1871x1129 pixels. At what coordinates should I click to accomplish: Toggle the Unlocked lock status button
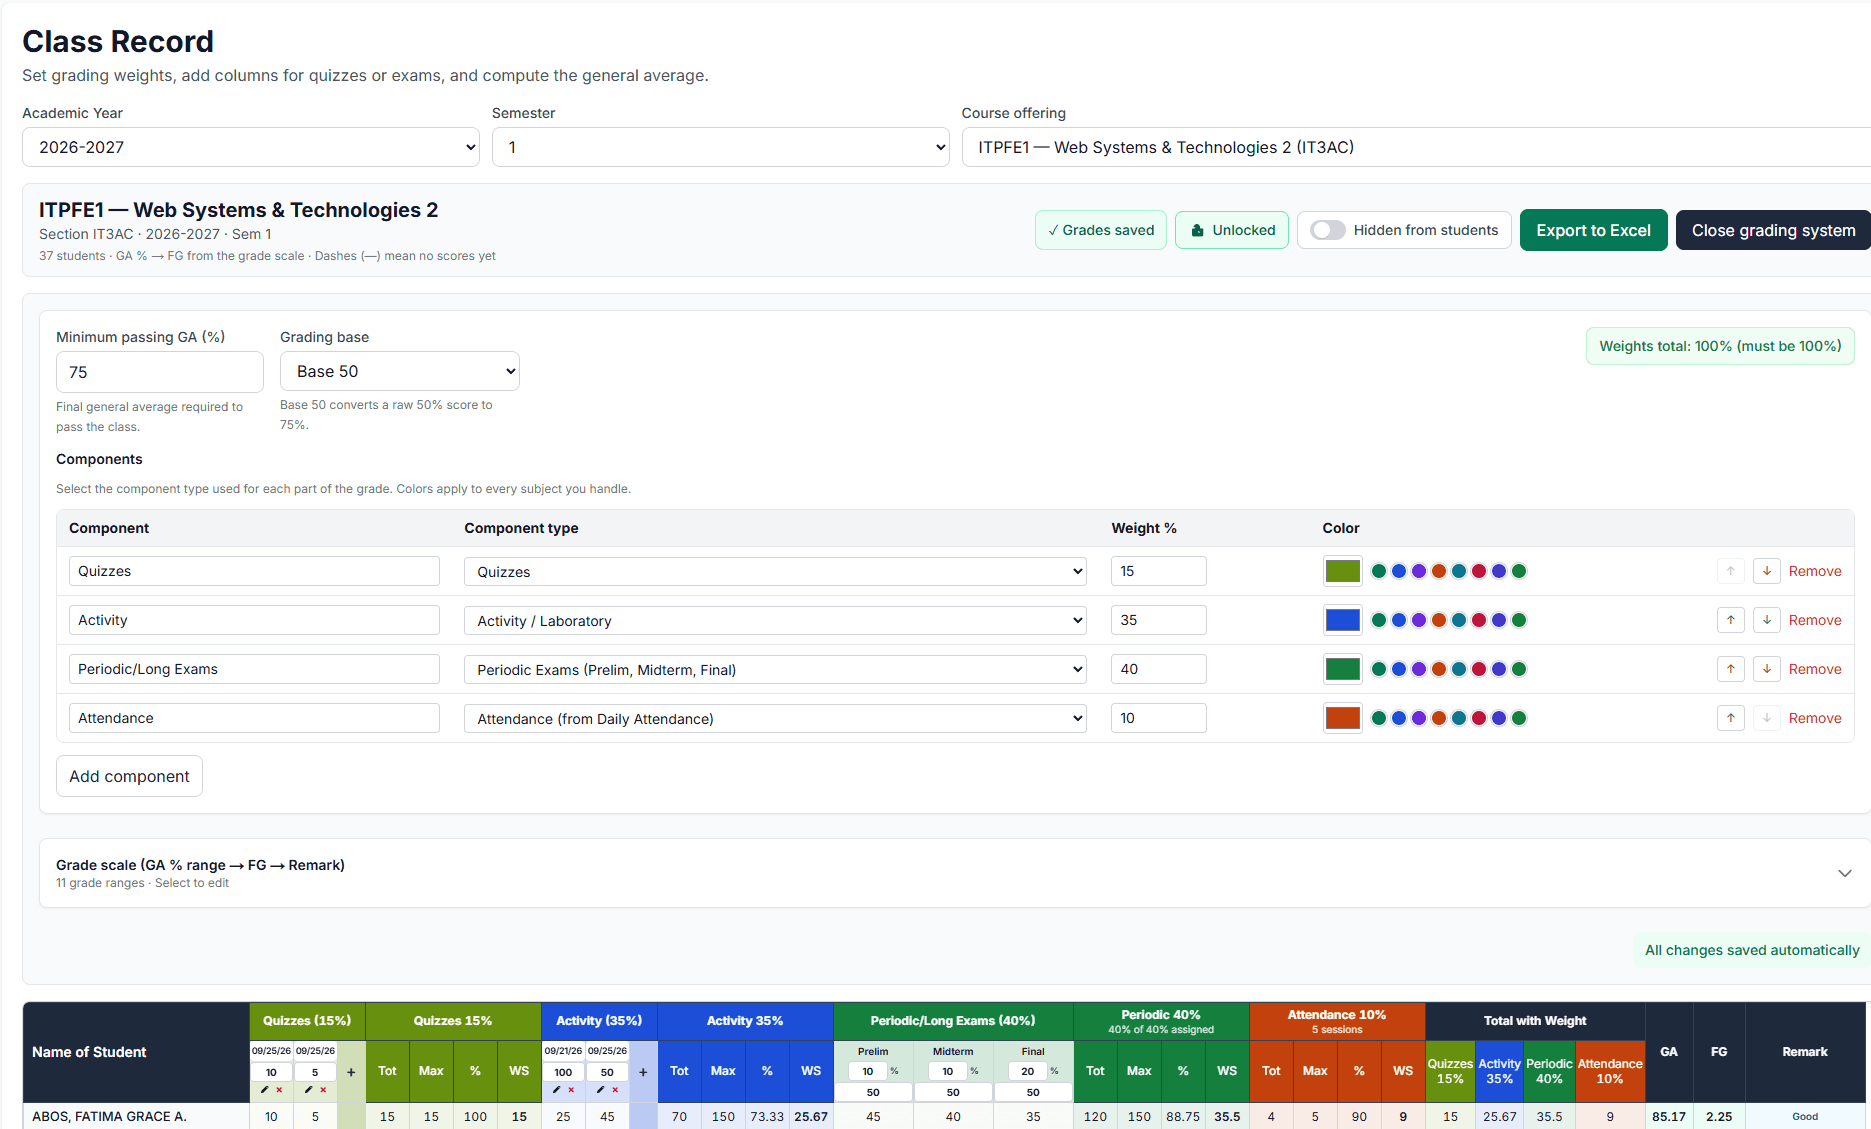pos(1232,230)
